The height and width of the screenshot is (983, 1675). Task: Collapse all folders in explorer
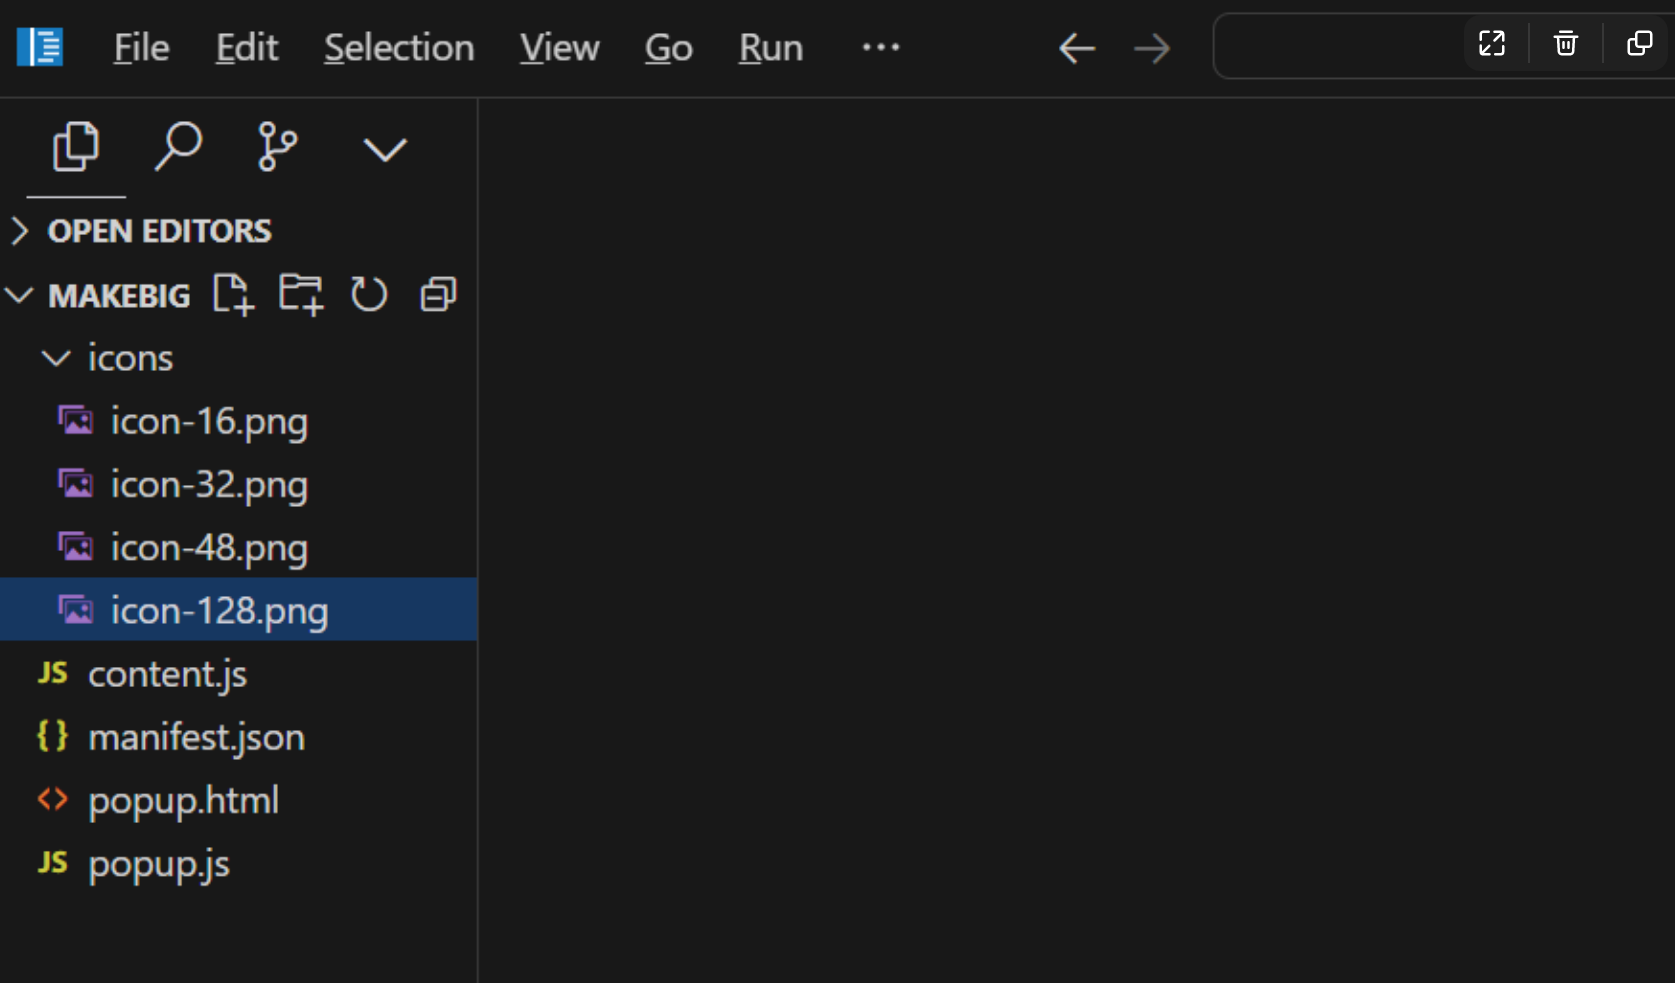438,295
